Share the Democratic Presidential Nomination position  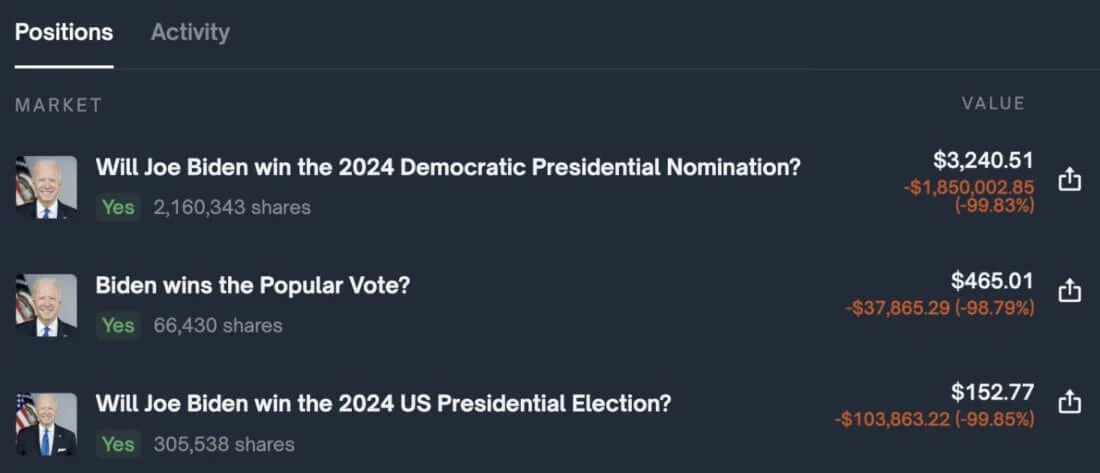(1070, 180)
